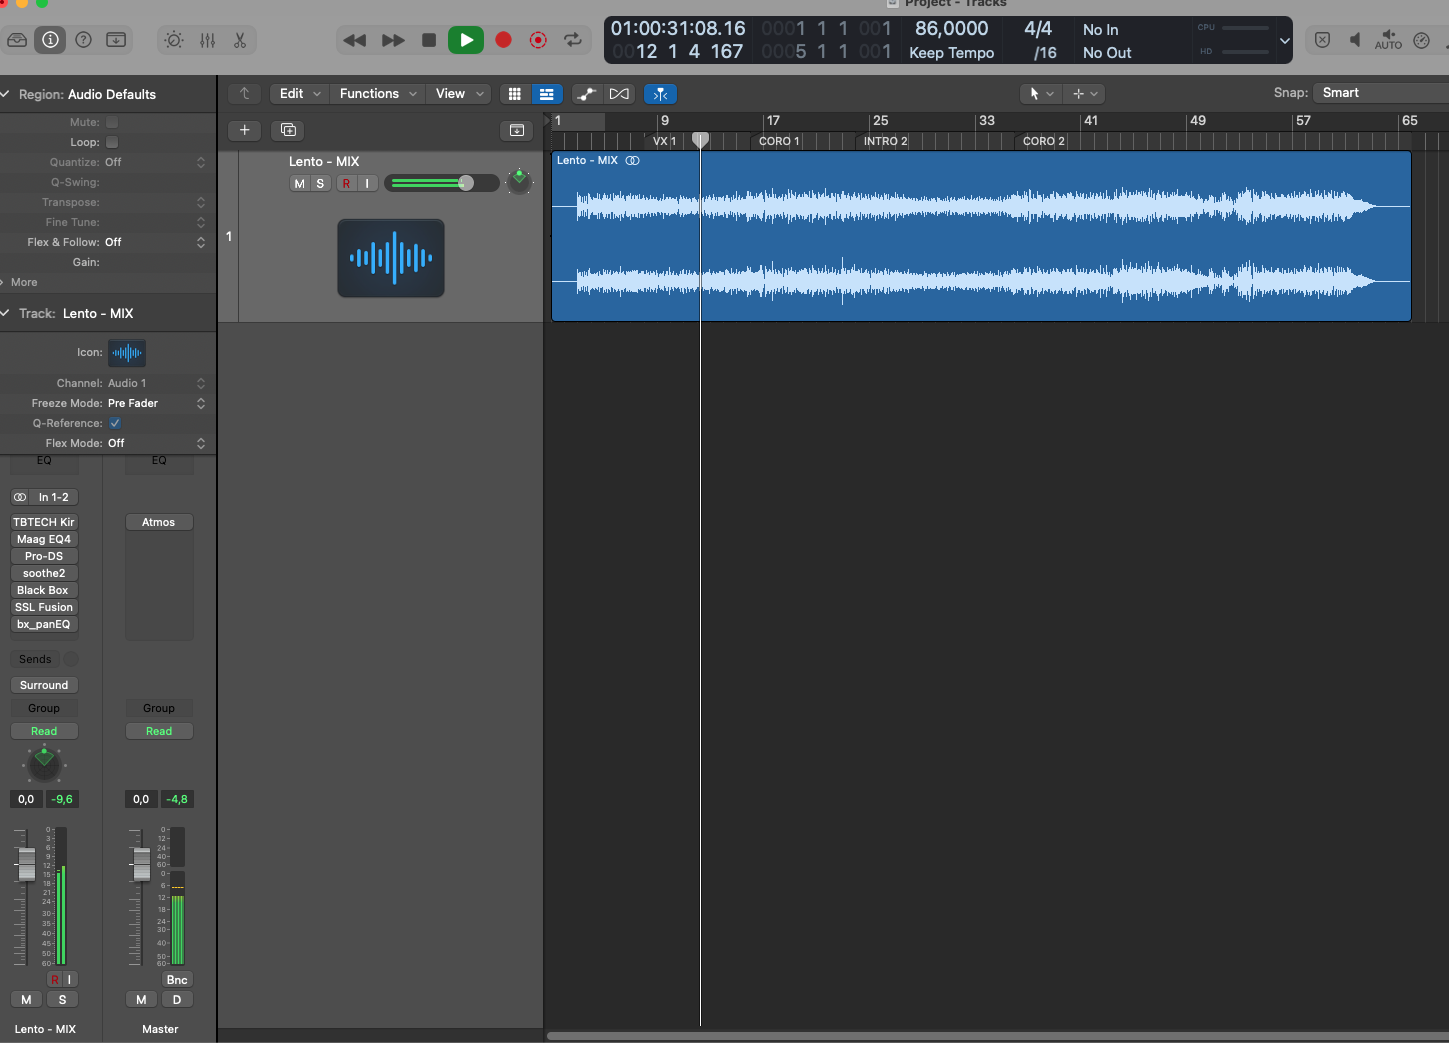The image size is (1449, 1043).
Task: Toggle Catch Playhead button
Action: (660, 94)
